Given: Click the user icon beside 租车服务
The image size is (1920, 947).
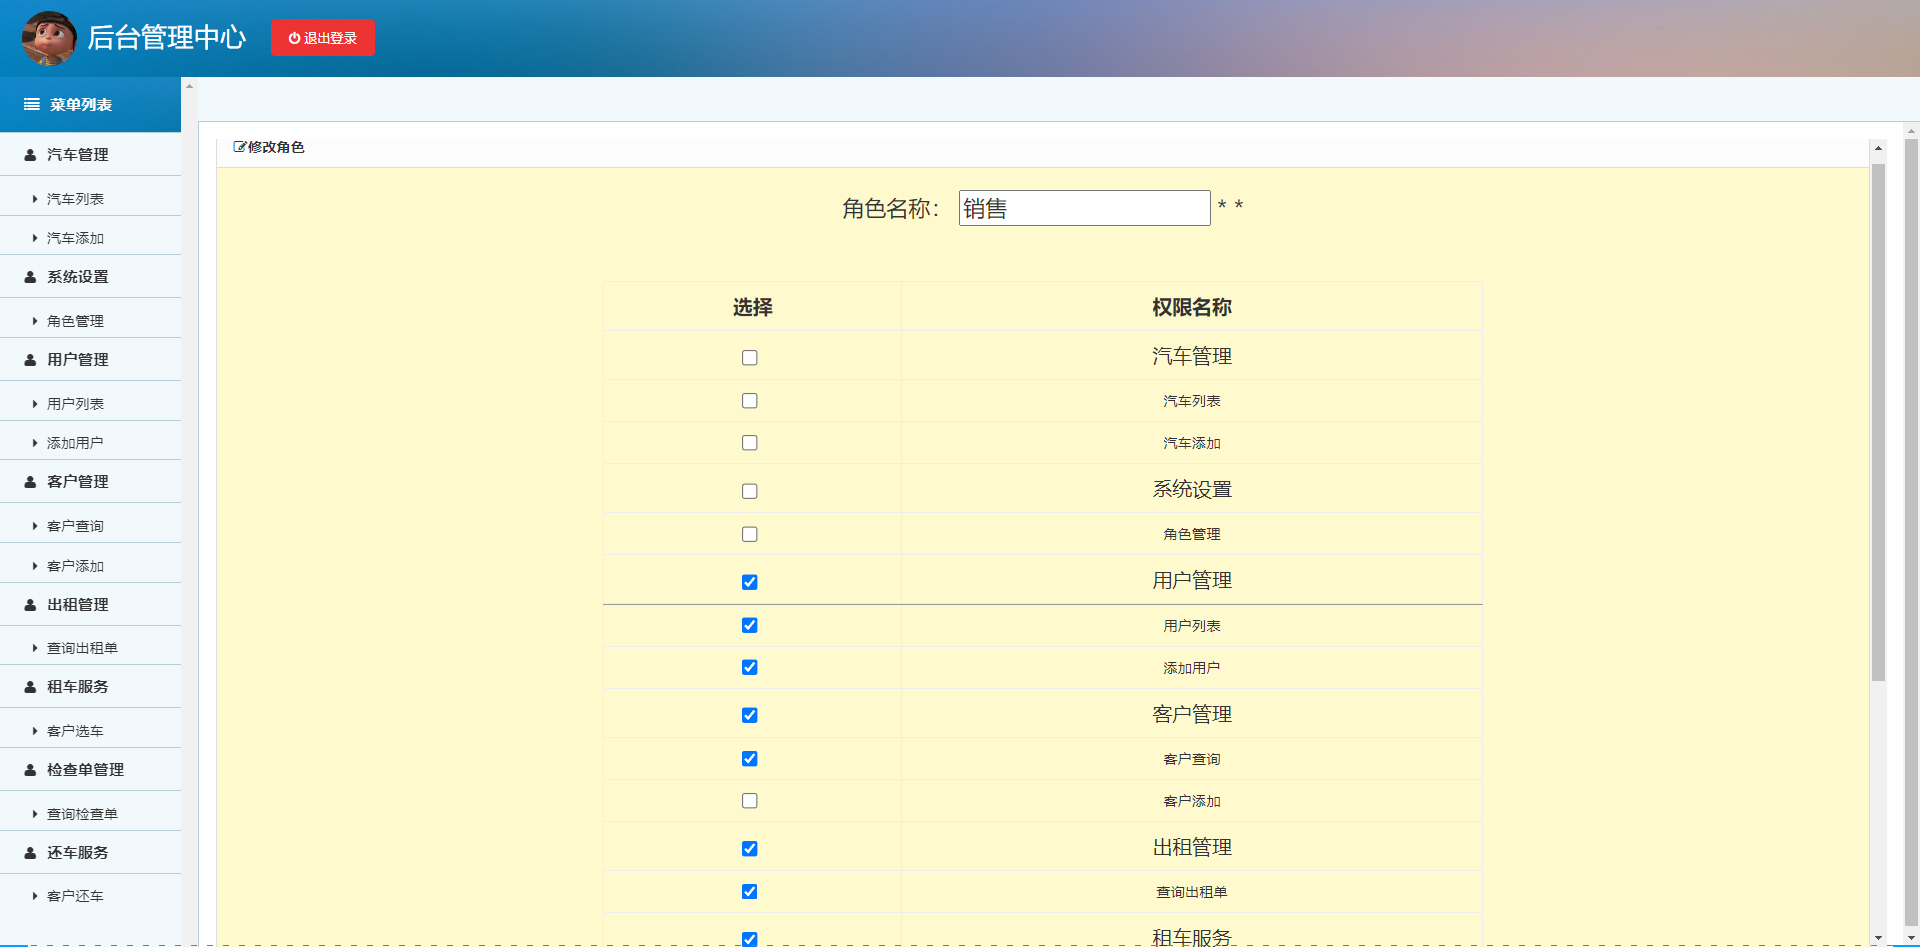Looking at the screenshot, I should click(27, 687).
